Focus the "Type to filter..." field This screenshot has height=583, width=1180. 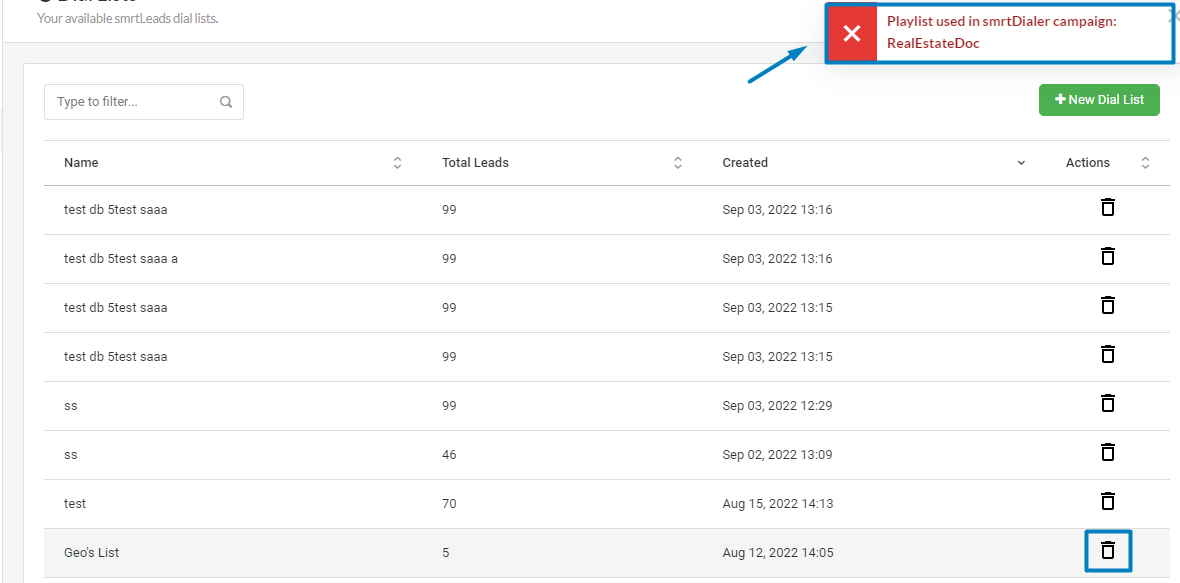[x=135, y=102]
